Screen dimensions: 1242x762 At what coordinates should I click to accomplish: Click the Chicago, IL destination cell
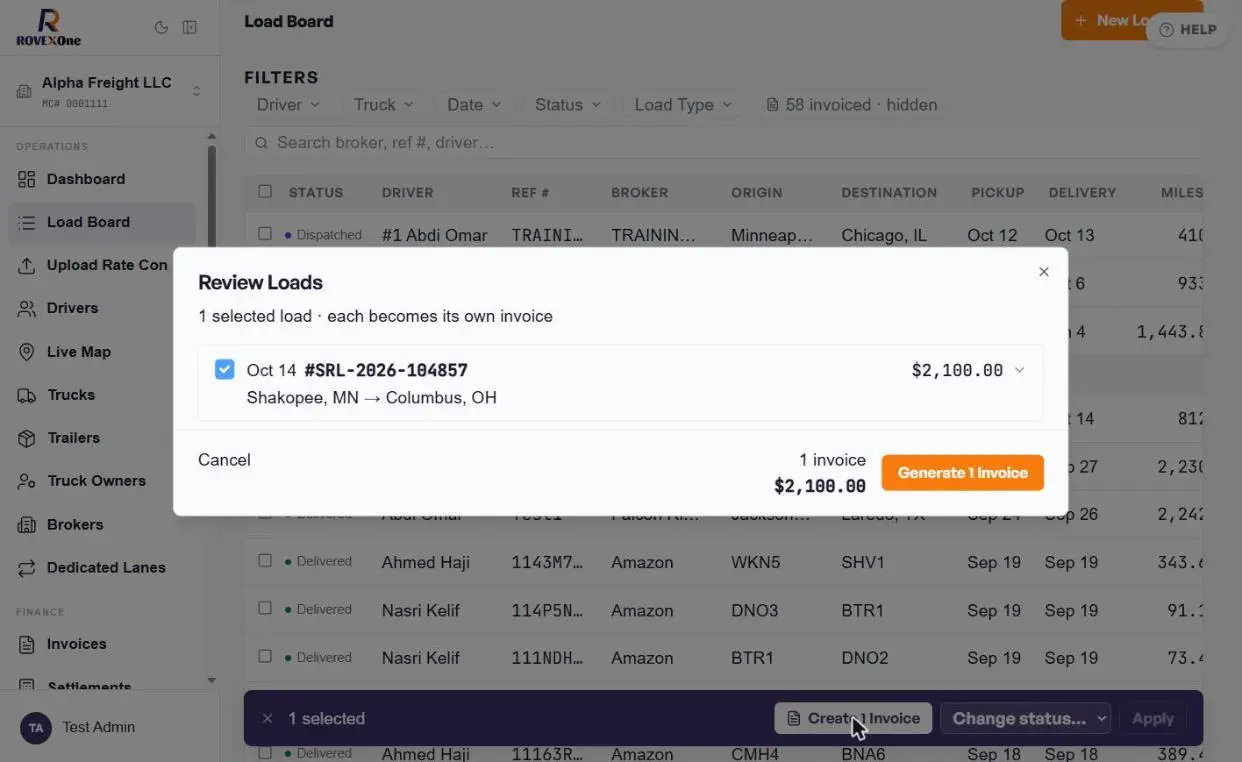pos(884,235)
